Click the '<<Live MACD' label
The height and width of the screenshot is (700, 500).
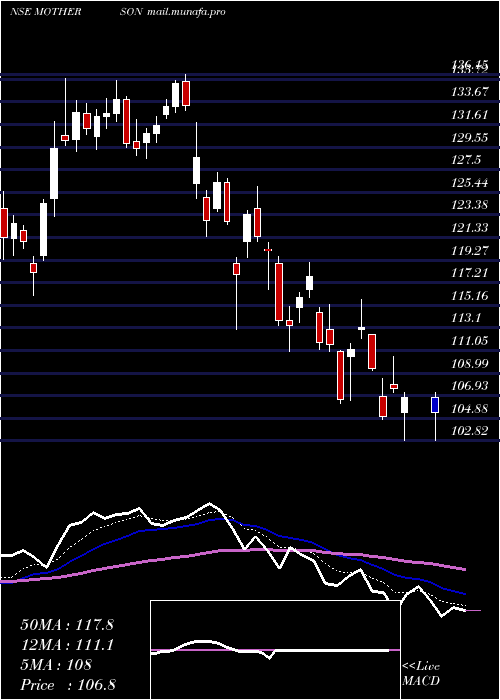[421, 673]
